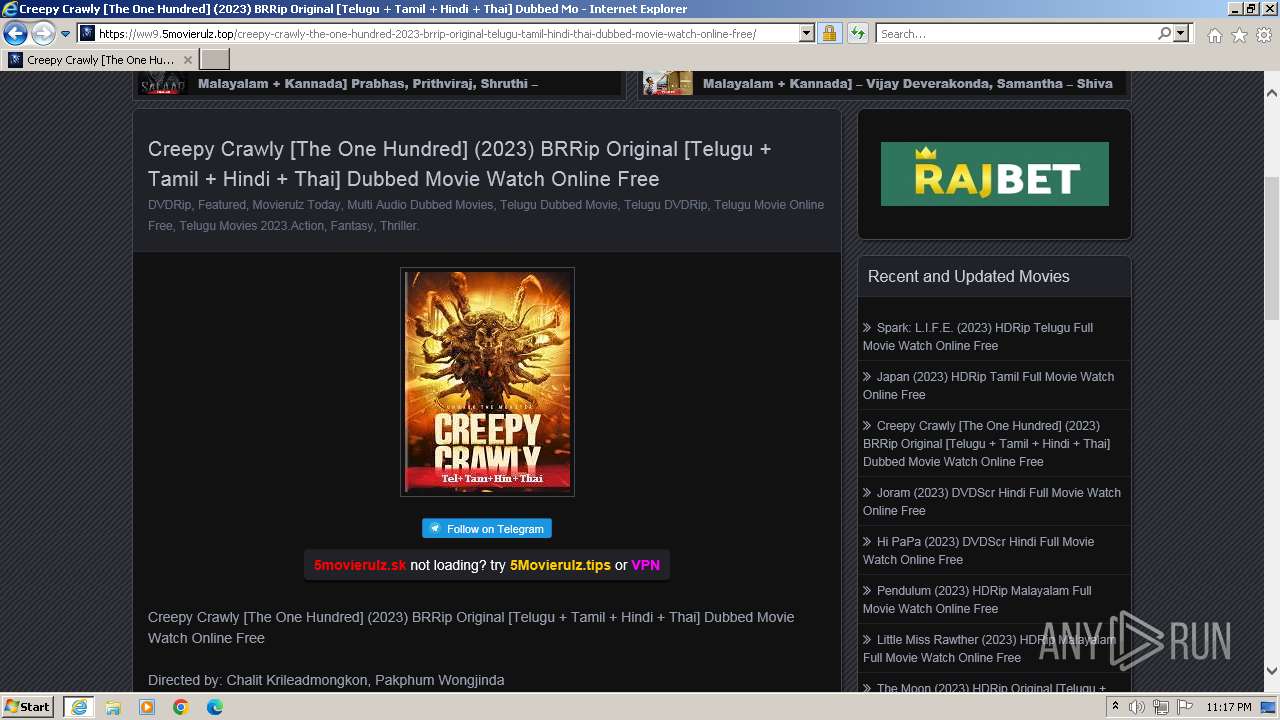
Task: Open Favorites star icon
Action: (1239, 35)
